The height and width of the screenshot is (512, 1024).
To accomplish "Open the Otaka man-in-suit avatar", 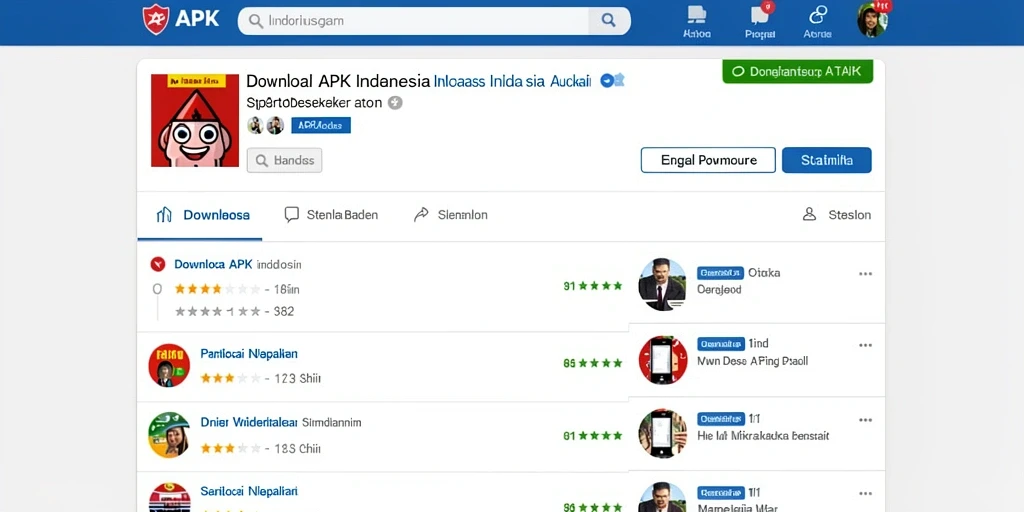I will 662,284.
